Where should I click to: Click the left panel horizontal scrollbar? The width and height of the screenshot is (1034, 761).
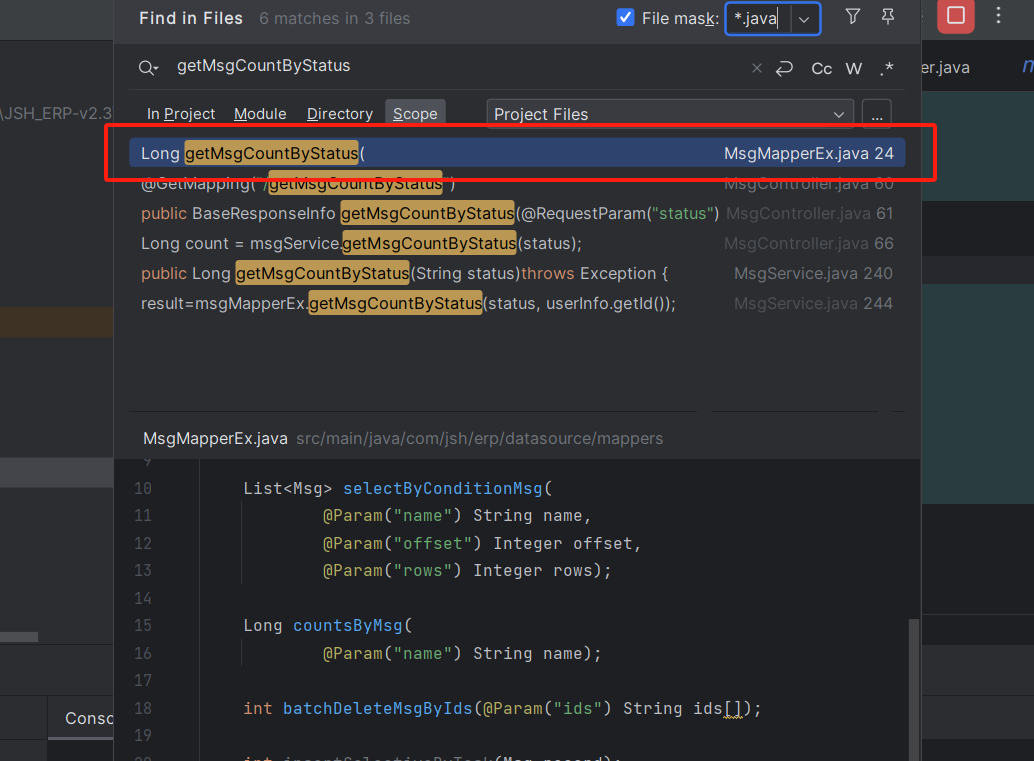pyautogui.click(x=19, y=637)
